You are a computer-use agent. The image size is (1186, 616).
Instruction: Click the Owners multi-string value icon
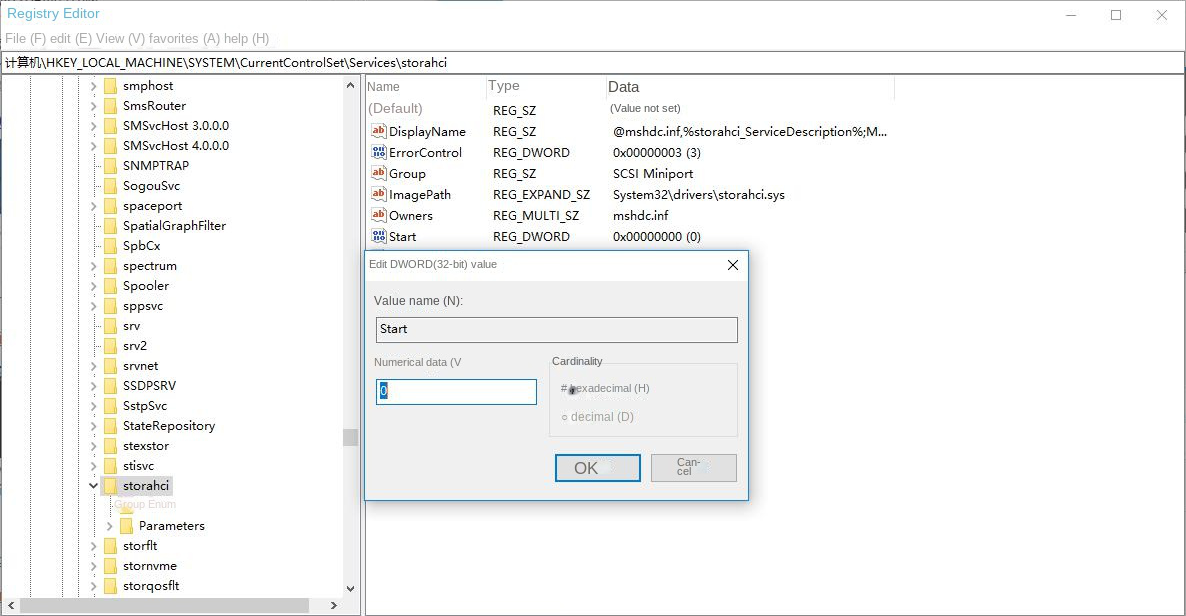[378, 215]
